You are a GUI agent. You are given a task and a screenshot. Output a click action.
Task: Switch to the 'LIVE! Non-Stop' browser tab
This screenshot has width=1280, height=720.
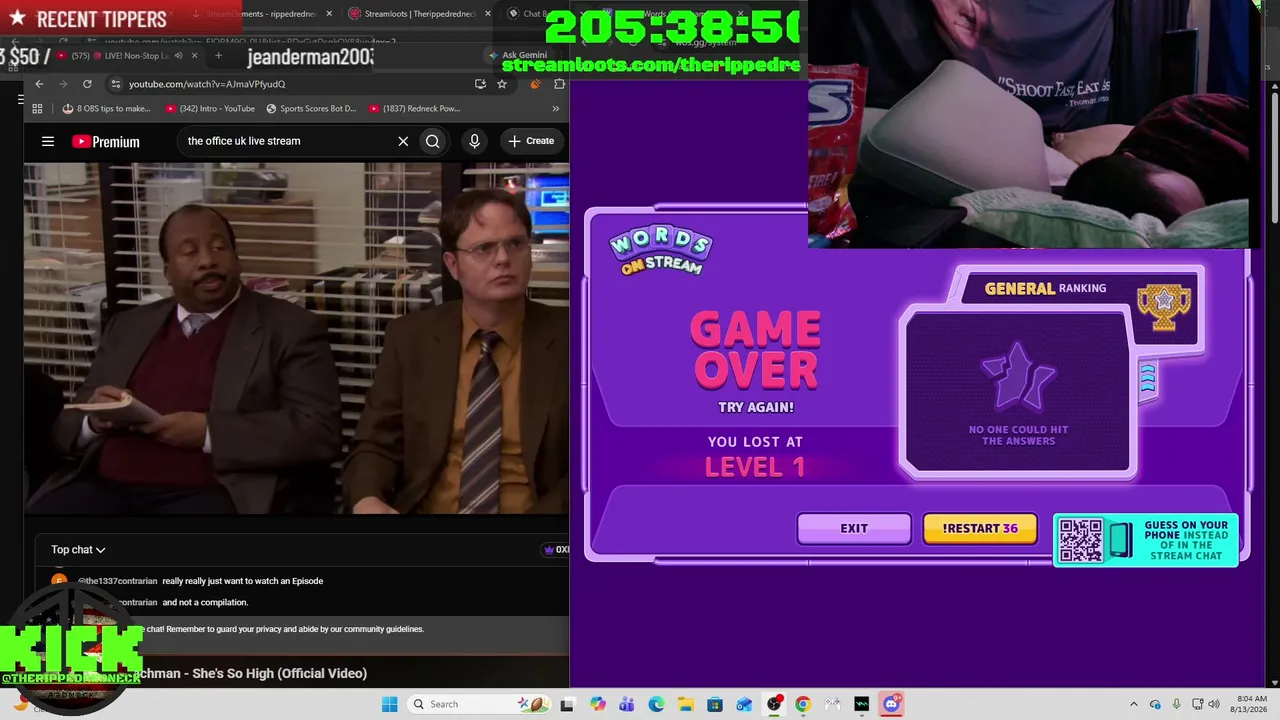(125, 55)
